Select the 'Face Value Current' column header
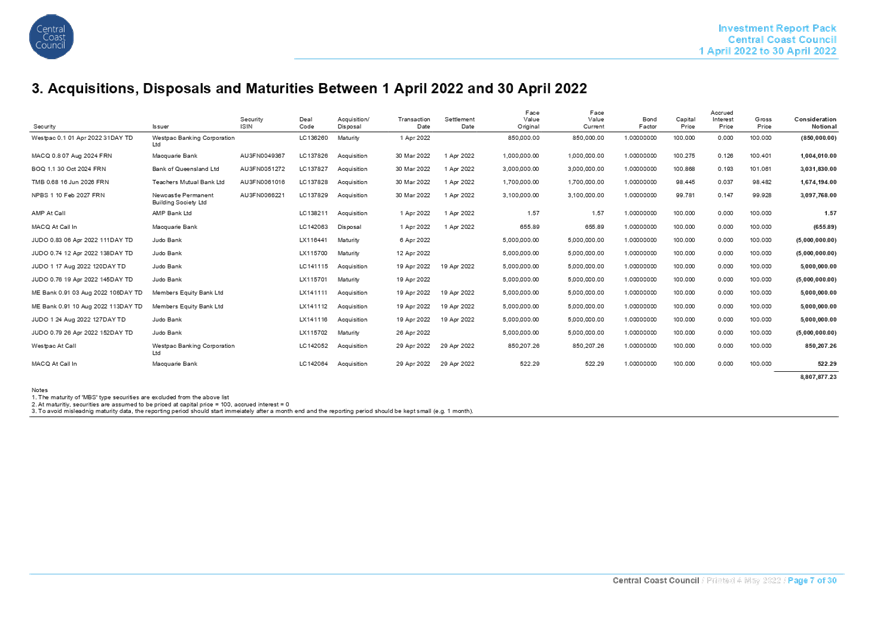874x618 pixels. pyautogui.click(x=594, y=119)
